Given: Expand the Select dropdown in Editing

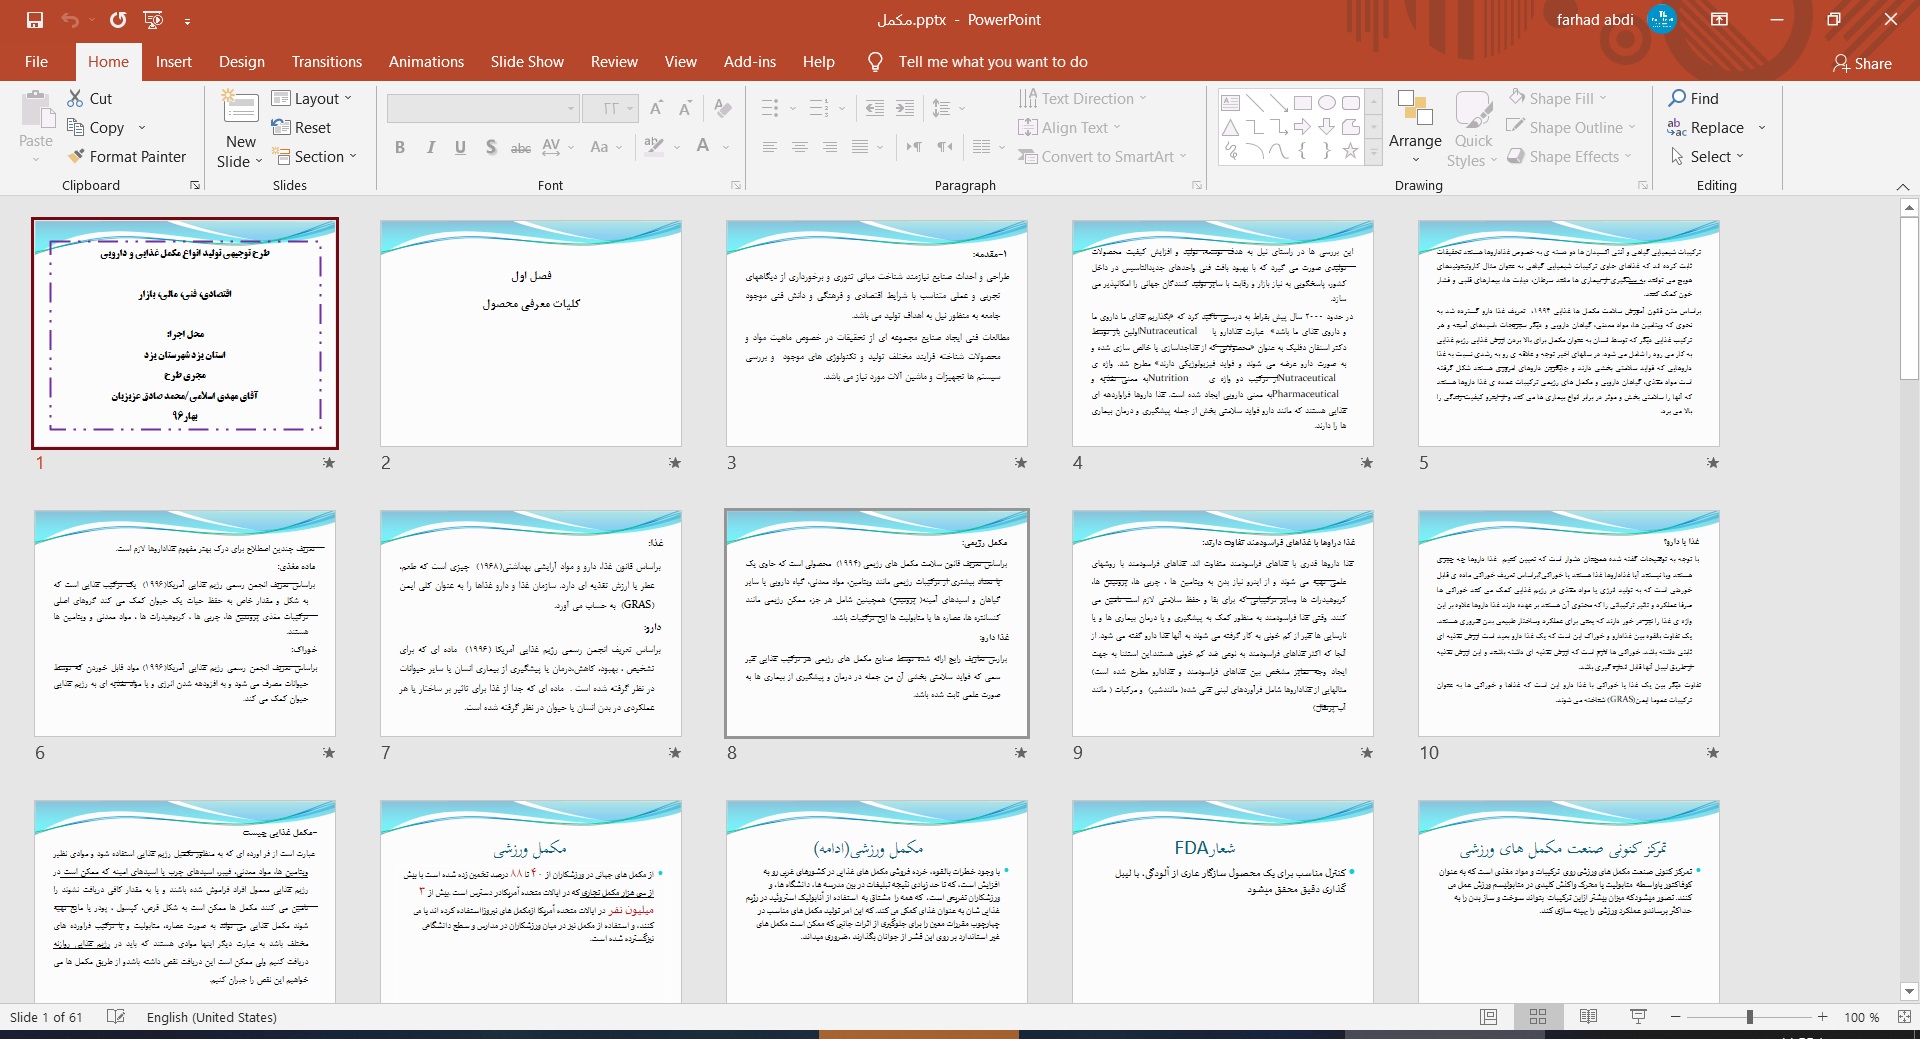Looking at the screenshot, I should click(1708, 157).
